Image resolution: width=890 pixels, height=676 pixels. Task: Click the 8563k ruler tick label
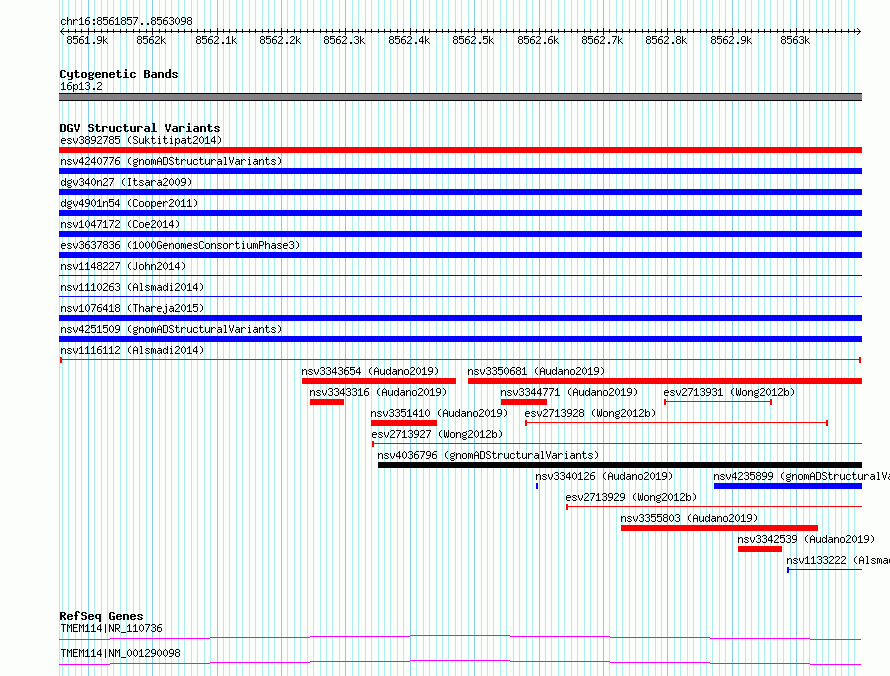pyautogui.click(x=795, y=40)
